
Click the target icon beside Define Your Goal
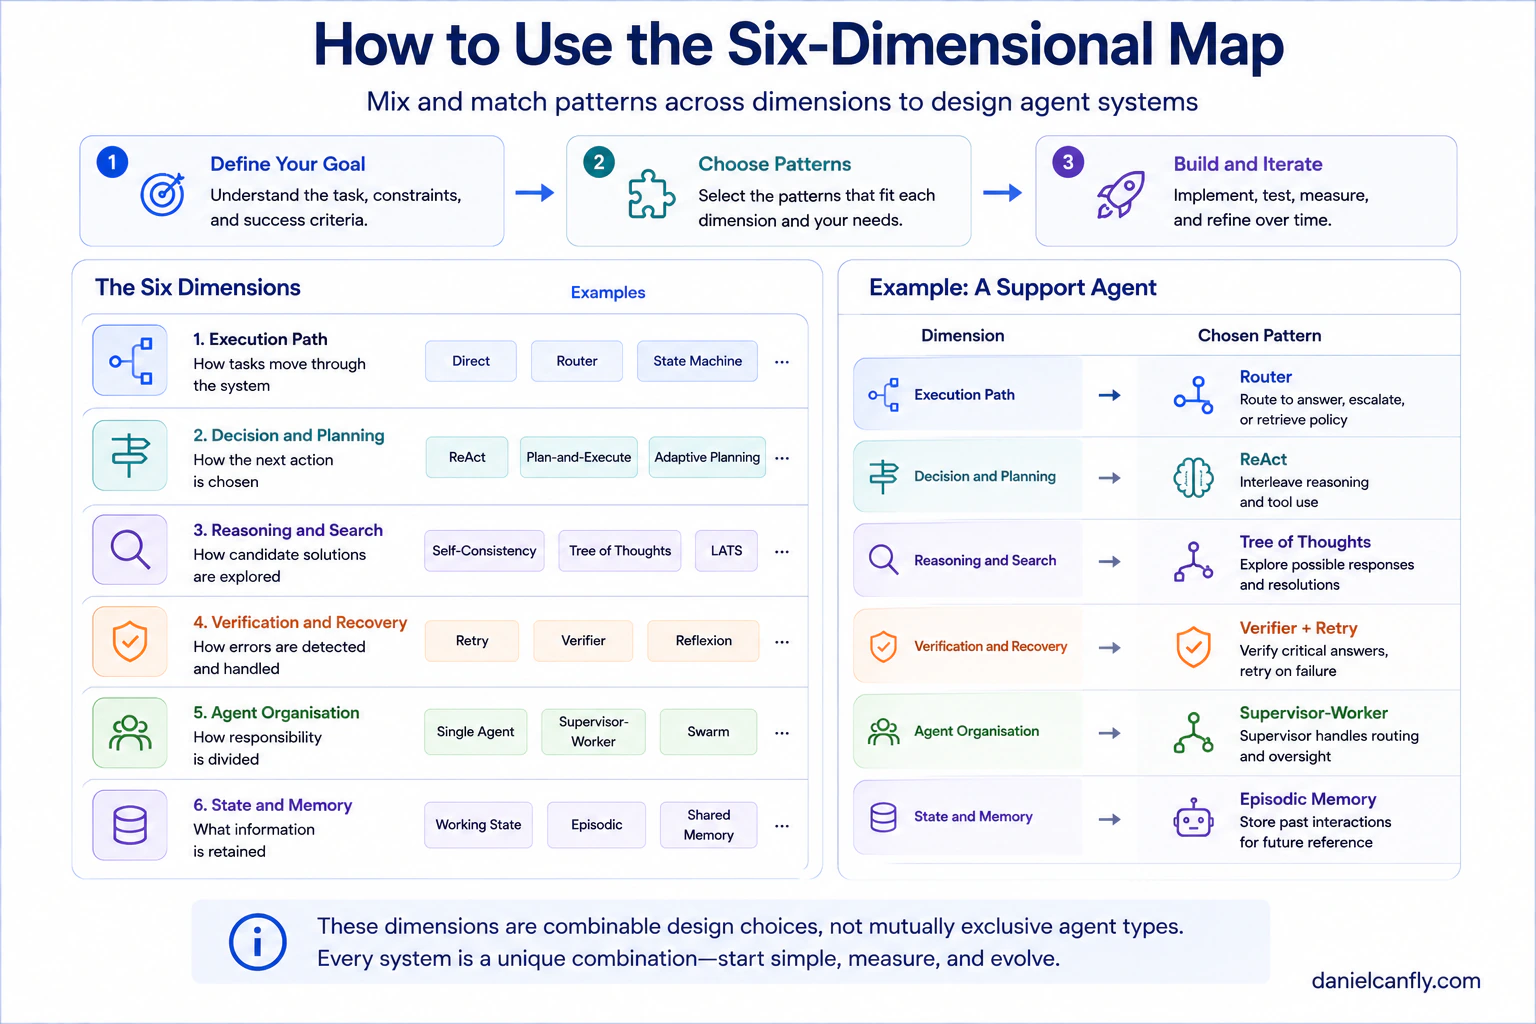163,194
